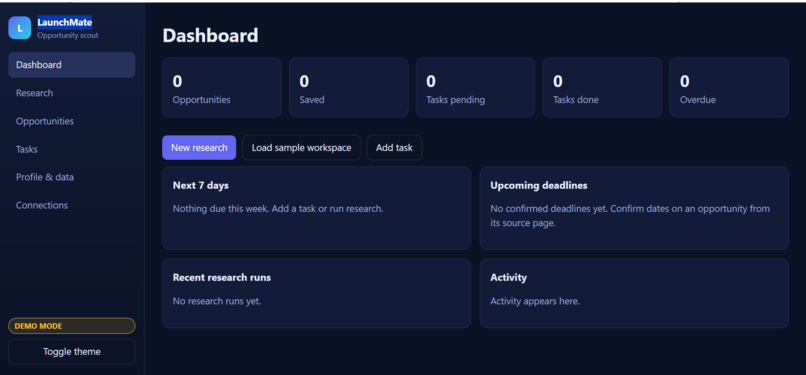Click the Opportunity scout subtitle
806x375 pixels.
click(x=68, y=35)
